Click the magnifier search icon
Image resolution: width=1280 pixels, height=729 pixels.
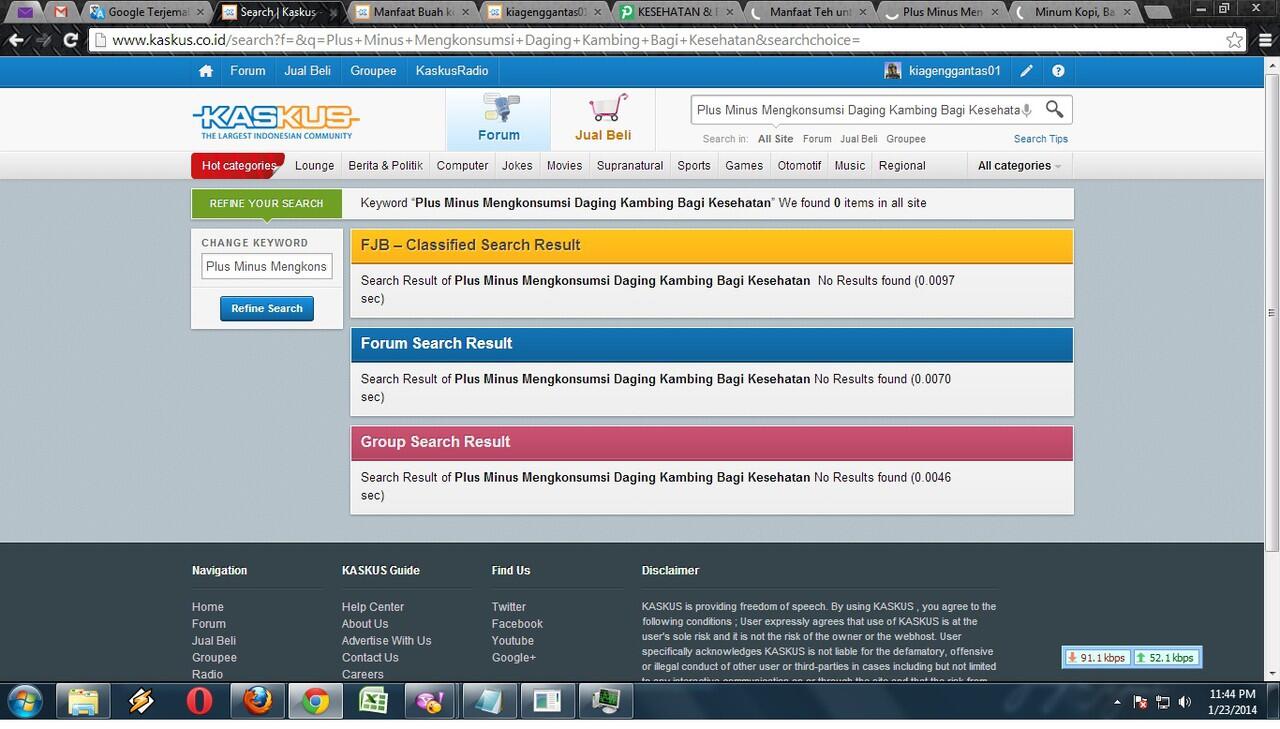tap(1054, 109)
